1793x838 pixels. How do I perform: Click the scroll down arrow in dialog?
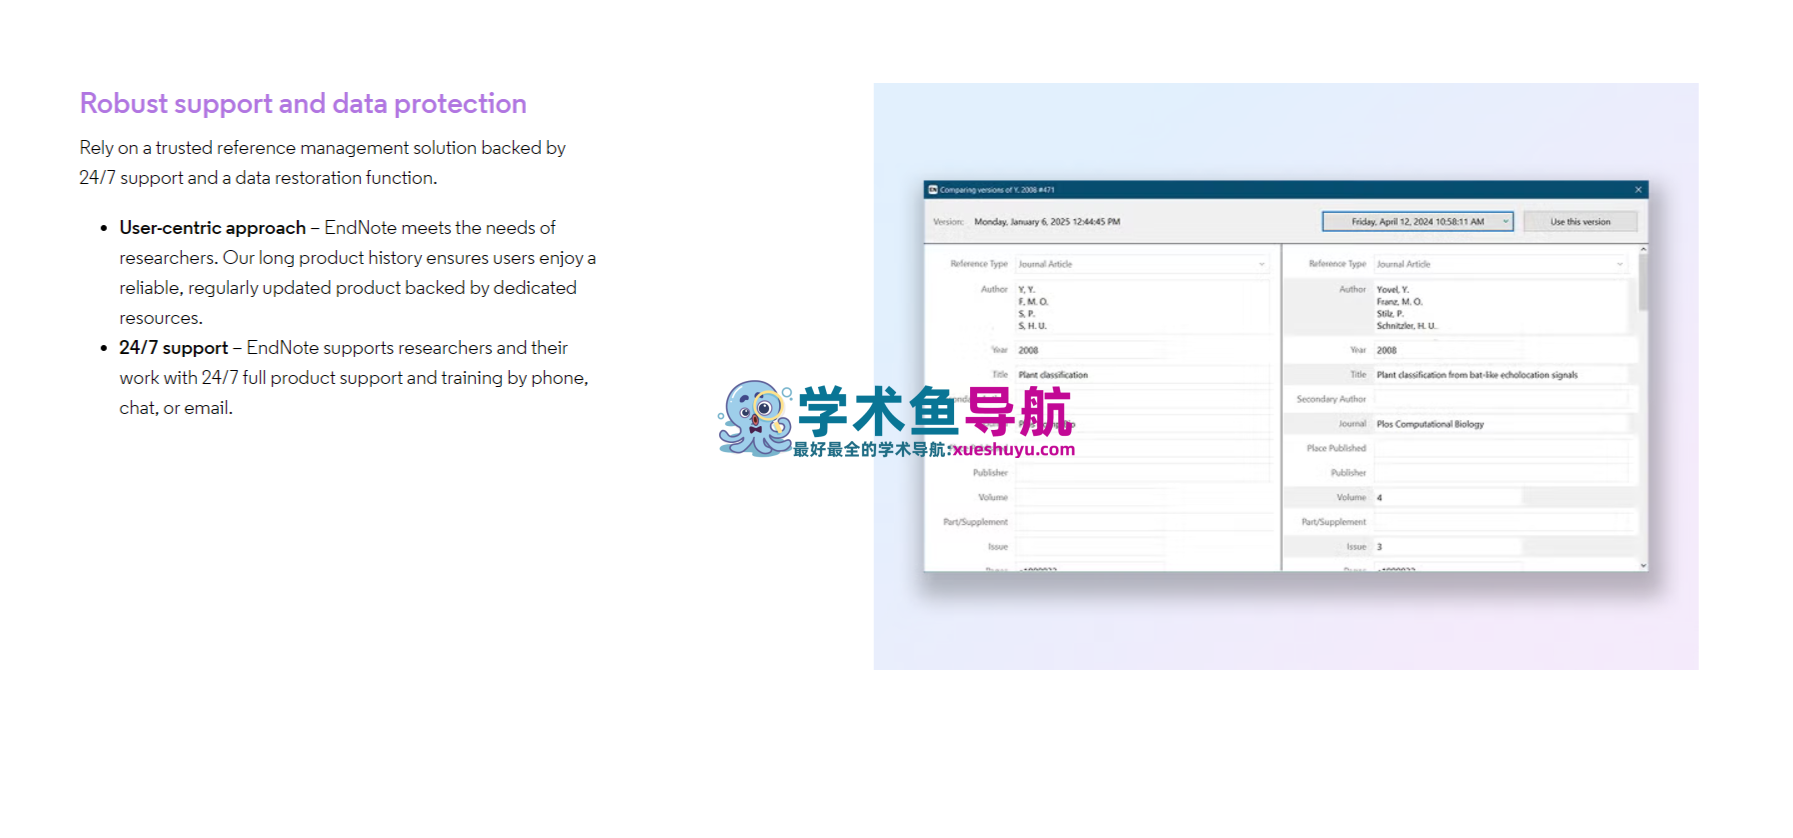click(1643, 566)
